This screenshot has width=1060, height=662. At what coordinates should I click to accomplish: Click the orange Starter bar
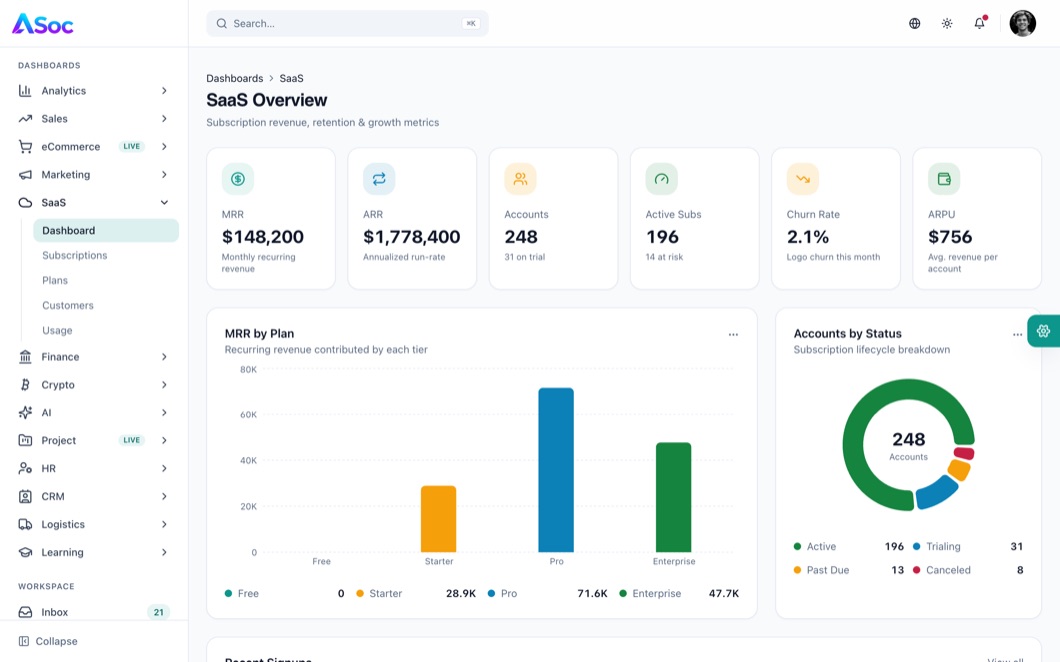click(x=439, y=519)
